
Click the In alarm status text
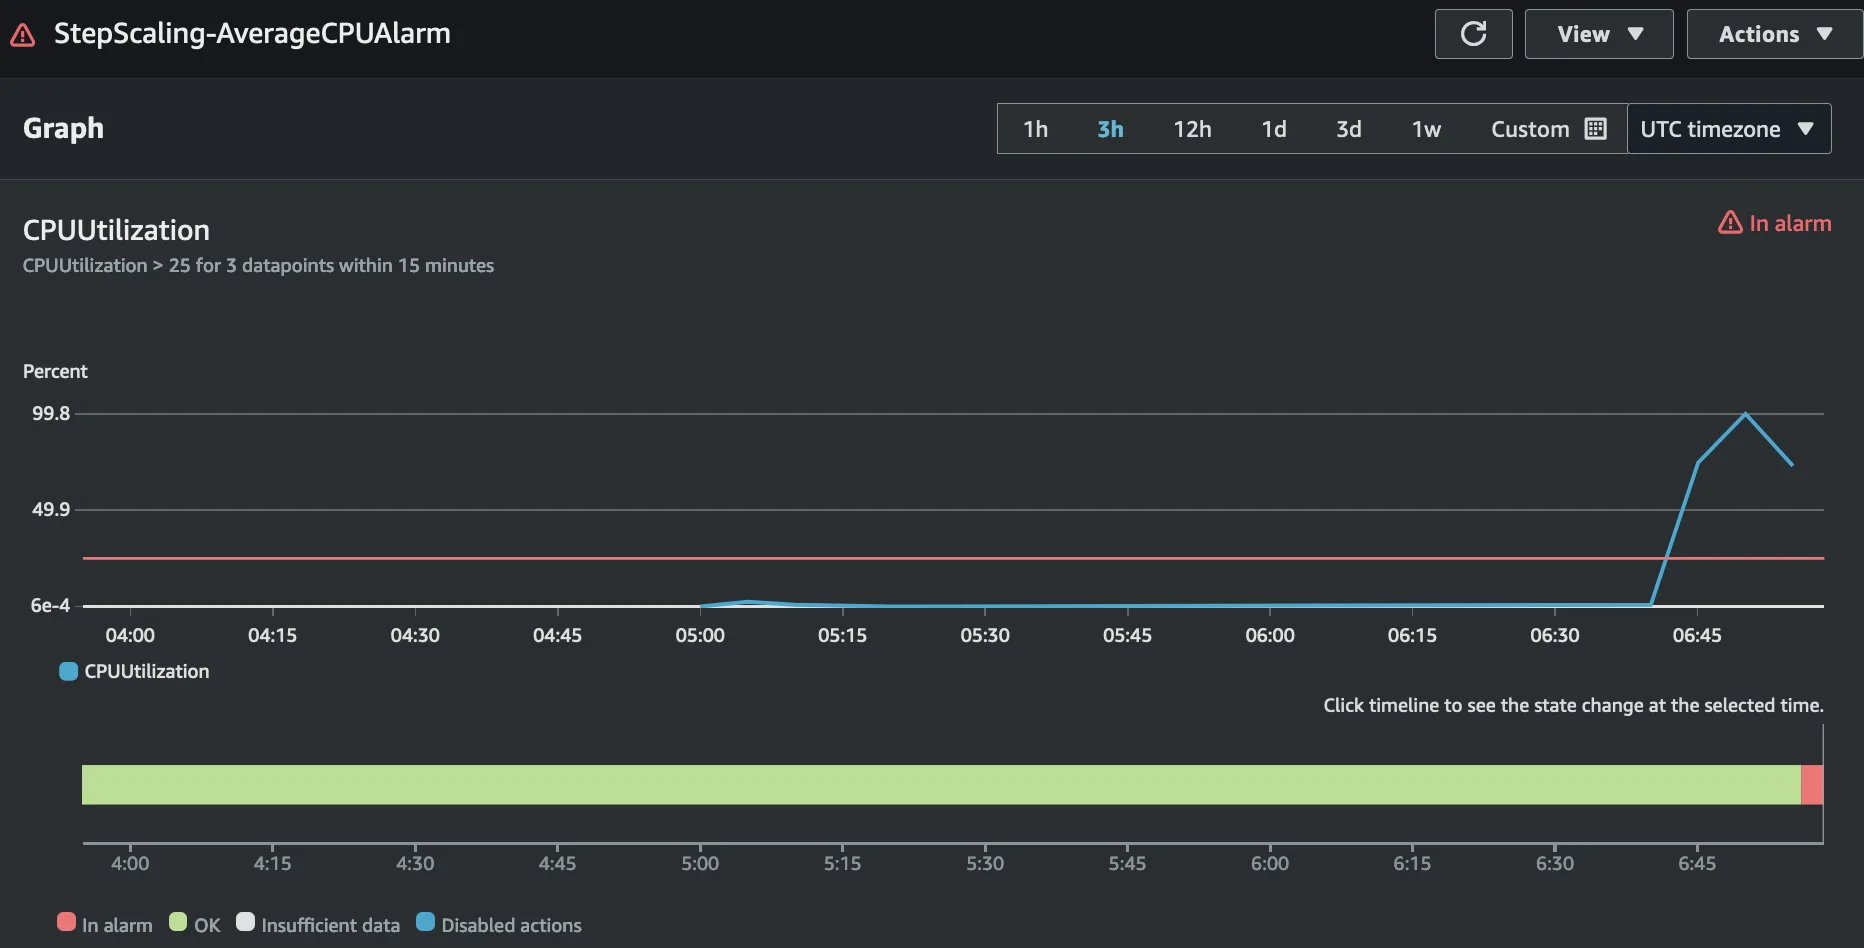pyautogui.click(x=1790, y=223)
